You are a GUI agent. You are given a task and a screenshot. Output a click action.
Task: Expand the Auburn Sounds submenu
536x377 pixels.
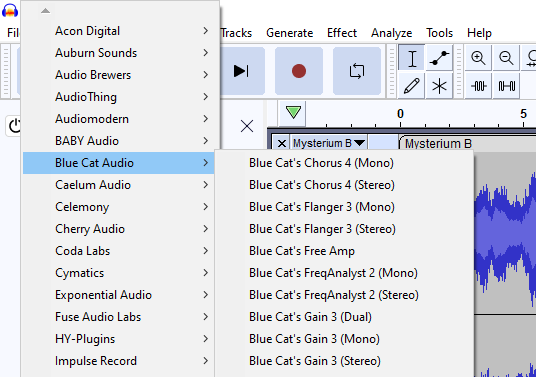[119, 53]
